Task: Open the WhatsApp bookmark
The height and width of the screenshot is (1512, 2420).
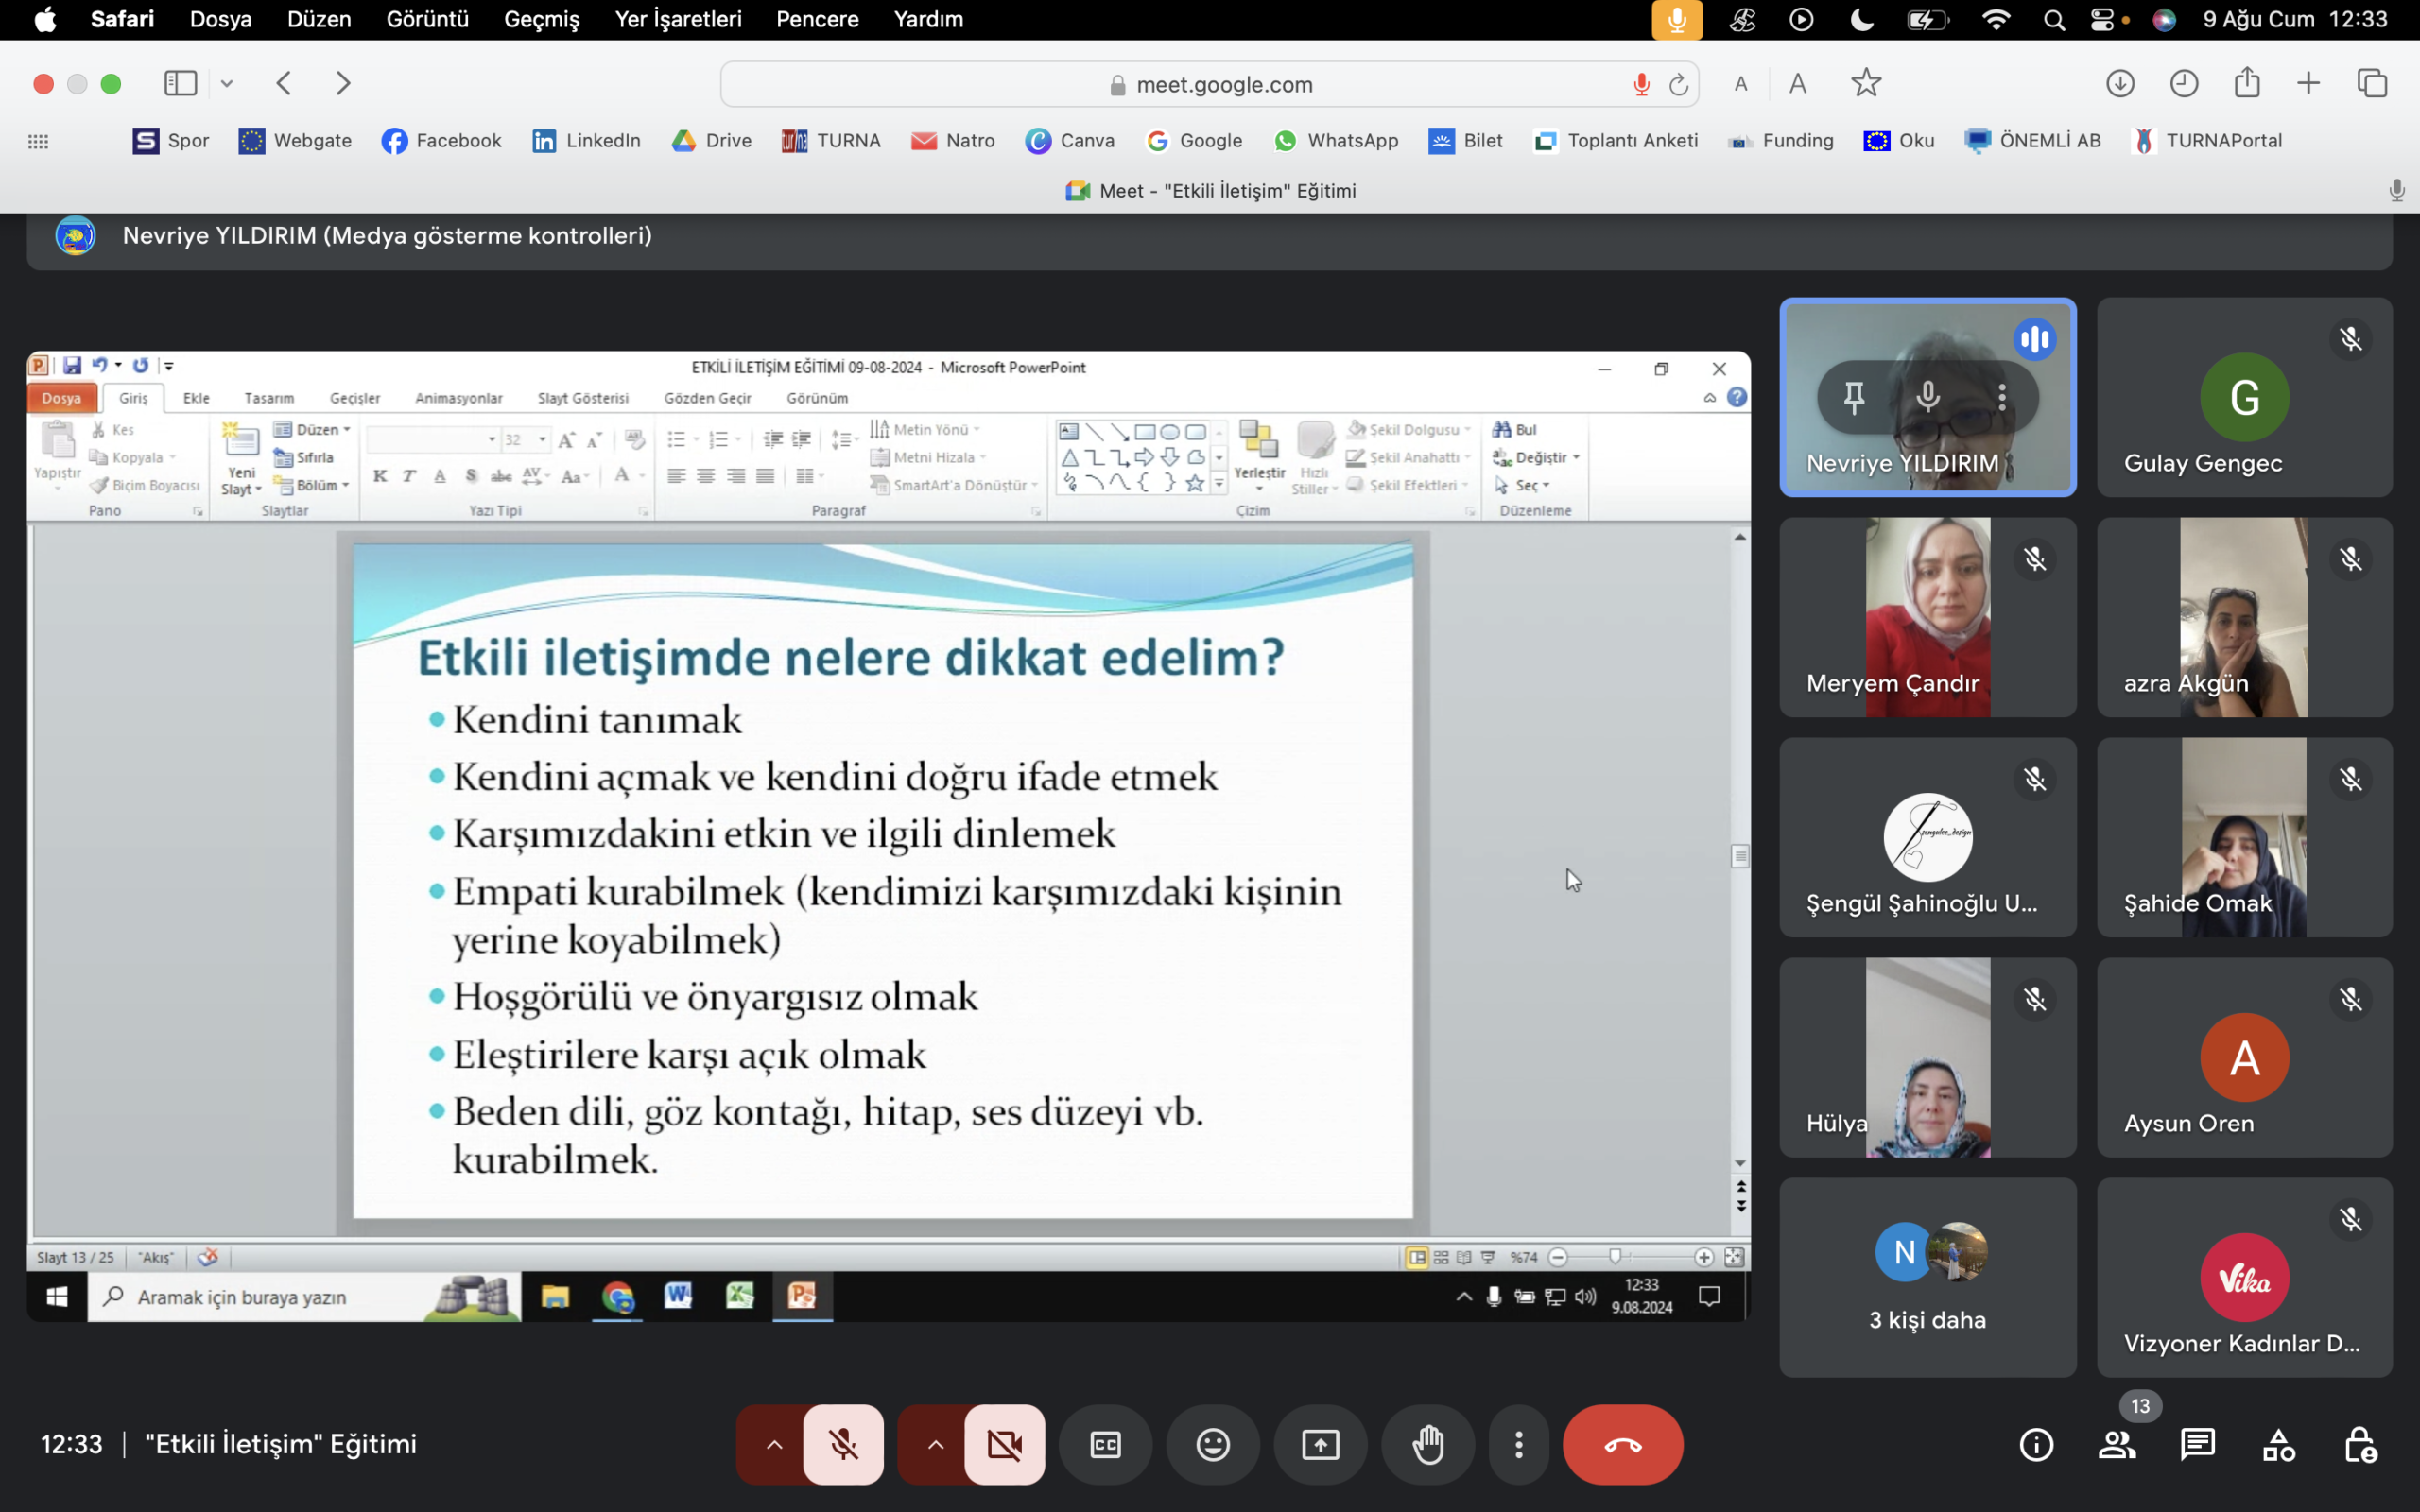Action: tap(1336, 141)
